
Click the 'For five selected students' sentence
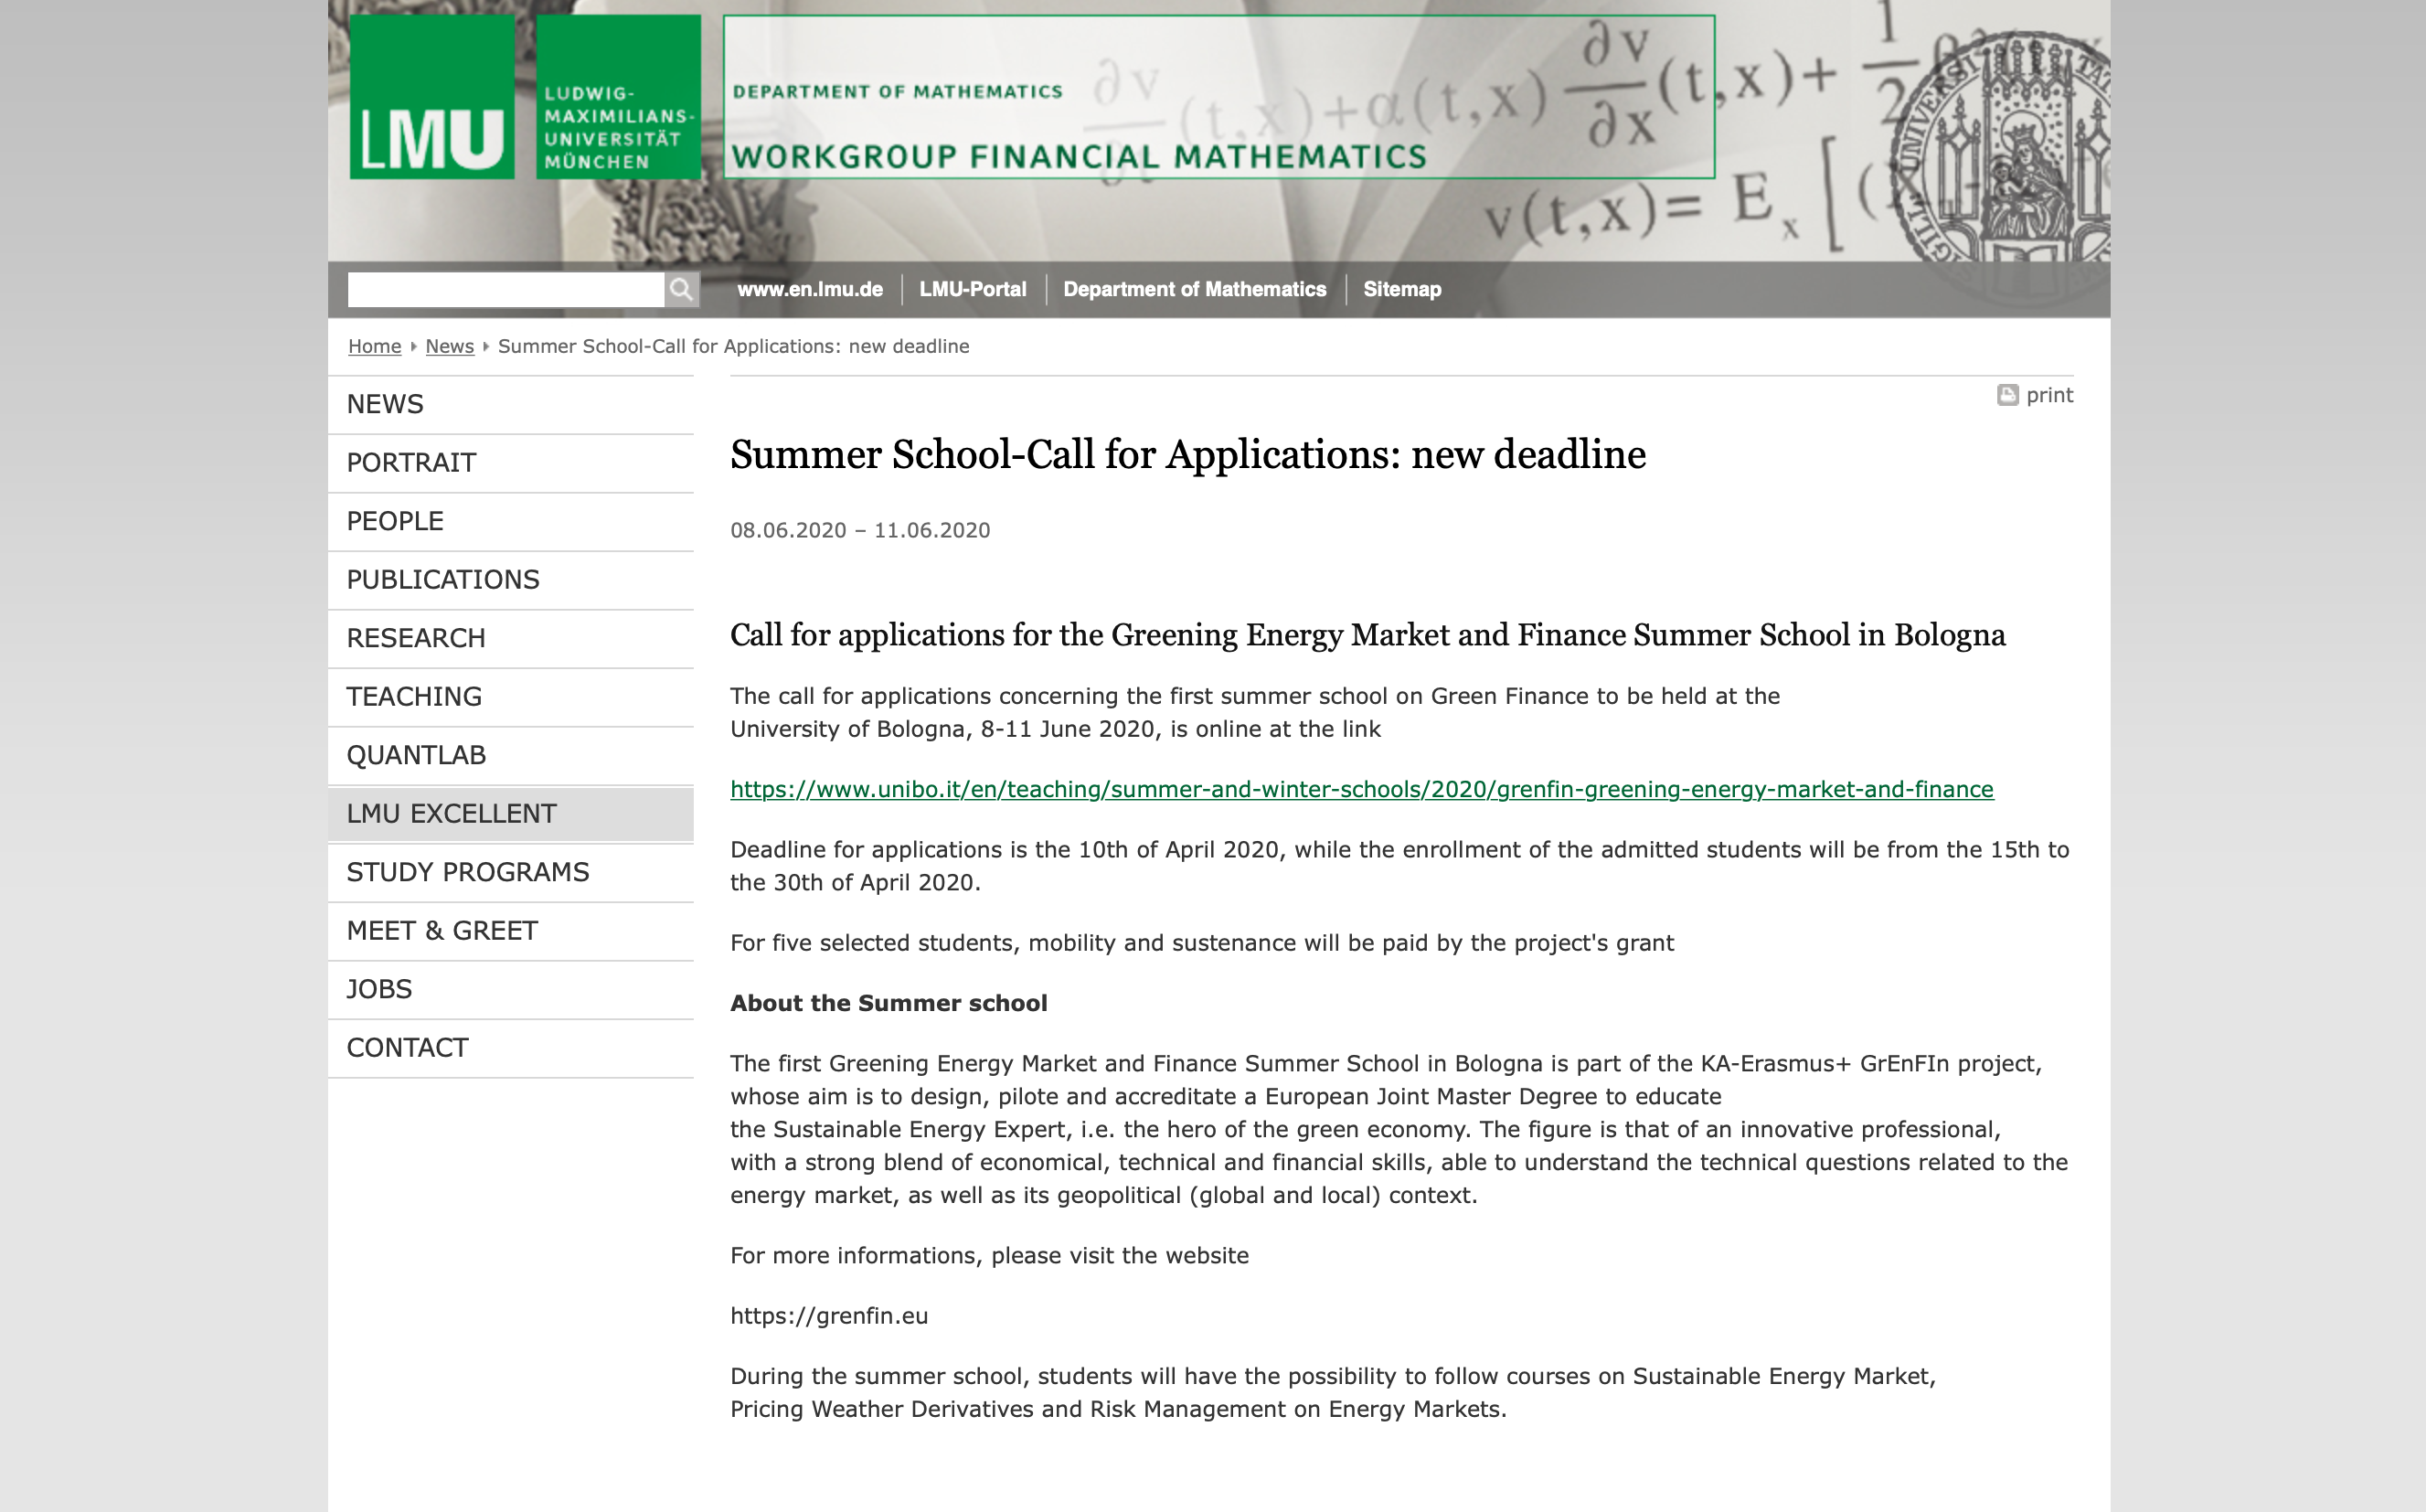point(1202,943)
